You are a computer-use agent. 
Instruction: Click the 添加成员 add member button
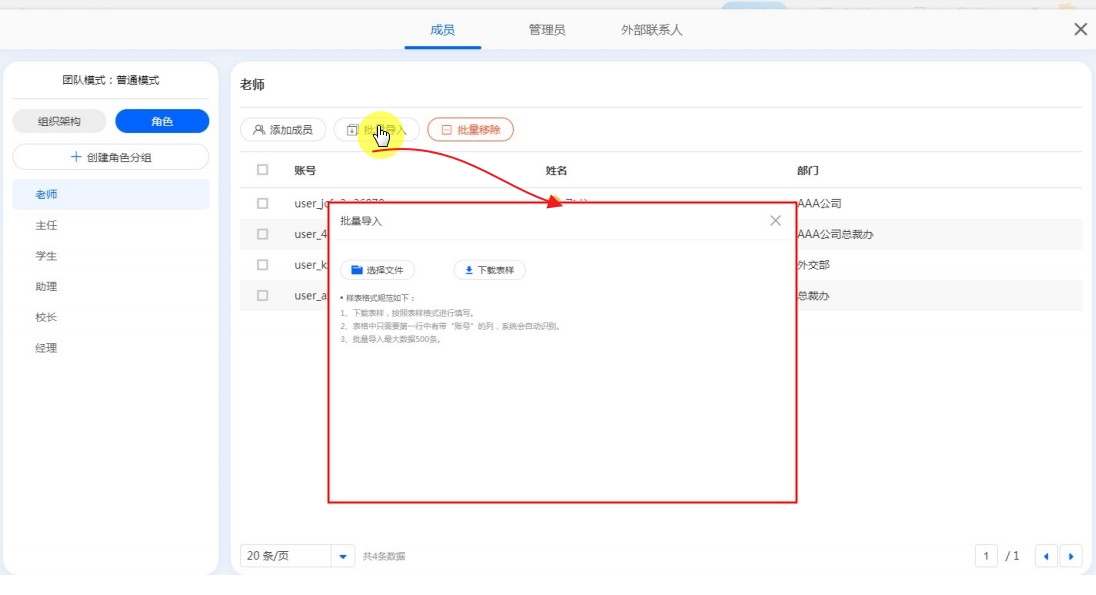[283, 130]
